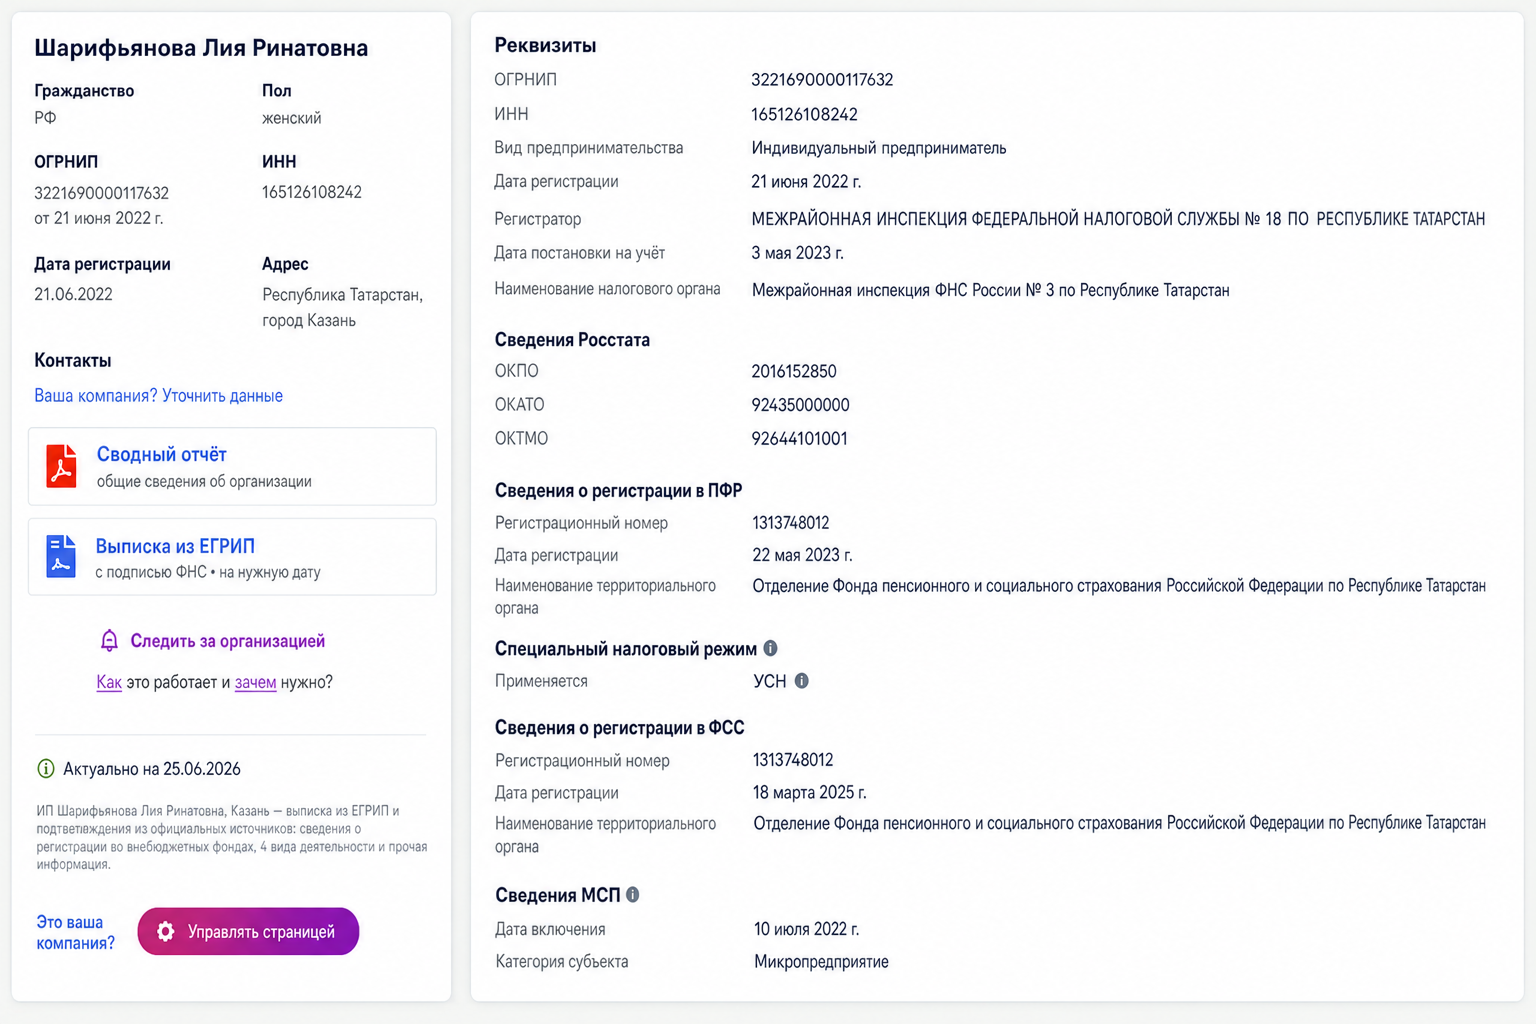This screenshot has width=1536, height=1024.
Task: Click the bell icon next to Следить за организацией
Action: [109, 641]
